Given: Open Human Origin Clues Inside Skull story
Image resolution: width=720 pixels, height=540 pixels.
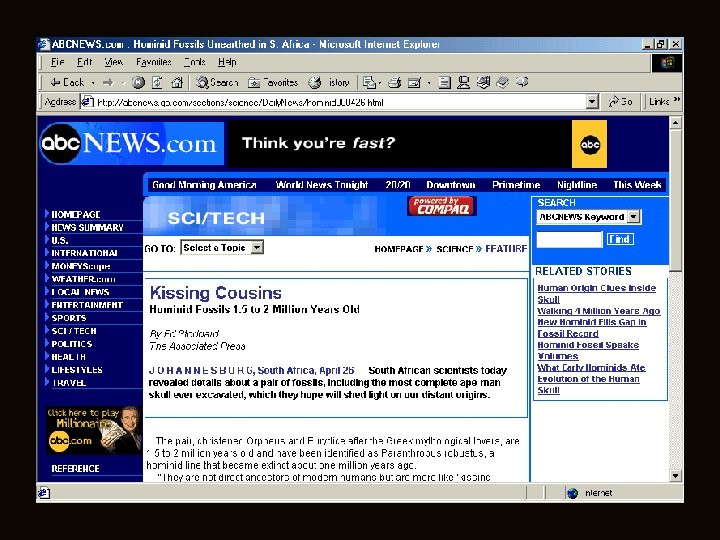Looking at the screenshot, I should pyautogui.click(x=596, y=293).
